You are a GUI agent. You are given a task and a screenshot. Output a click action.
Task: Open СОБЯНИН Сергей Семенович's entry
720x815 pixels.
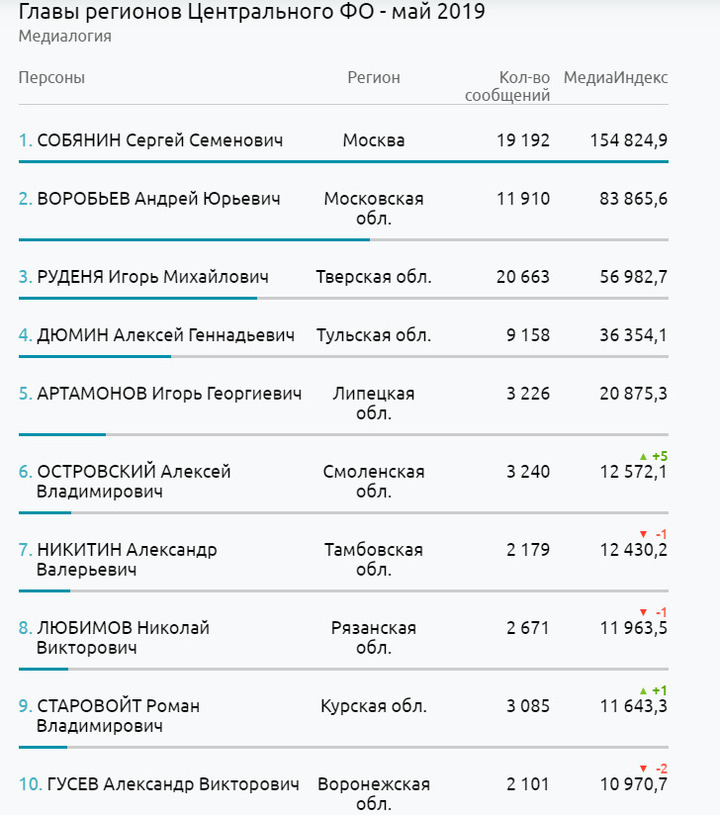tap(160, 141)
